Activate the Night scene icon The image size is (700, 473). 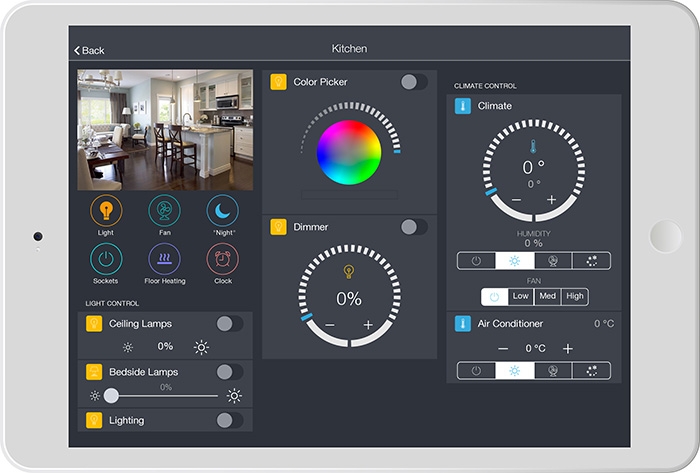click(223, 211)
